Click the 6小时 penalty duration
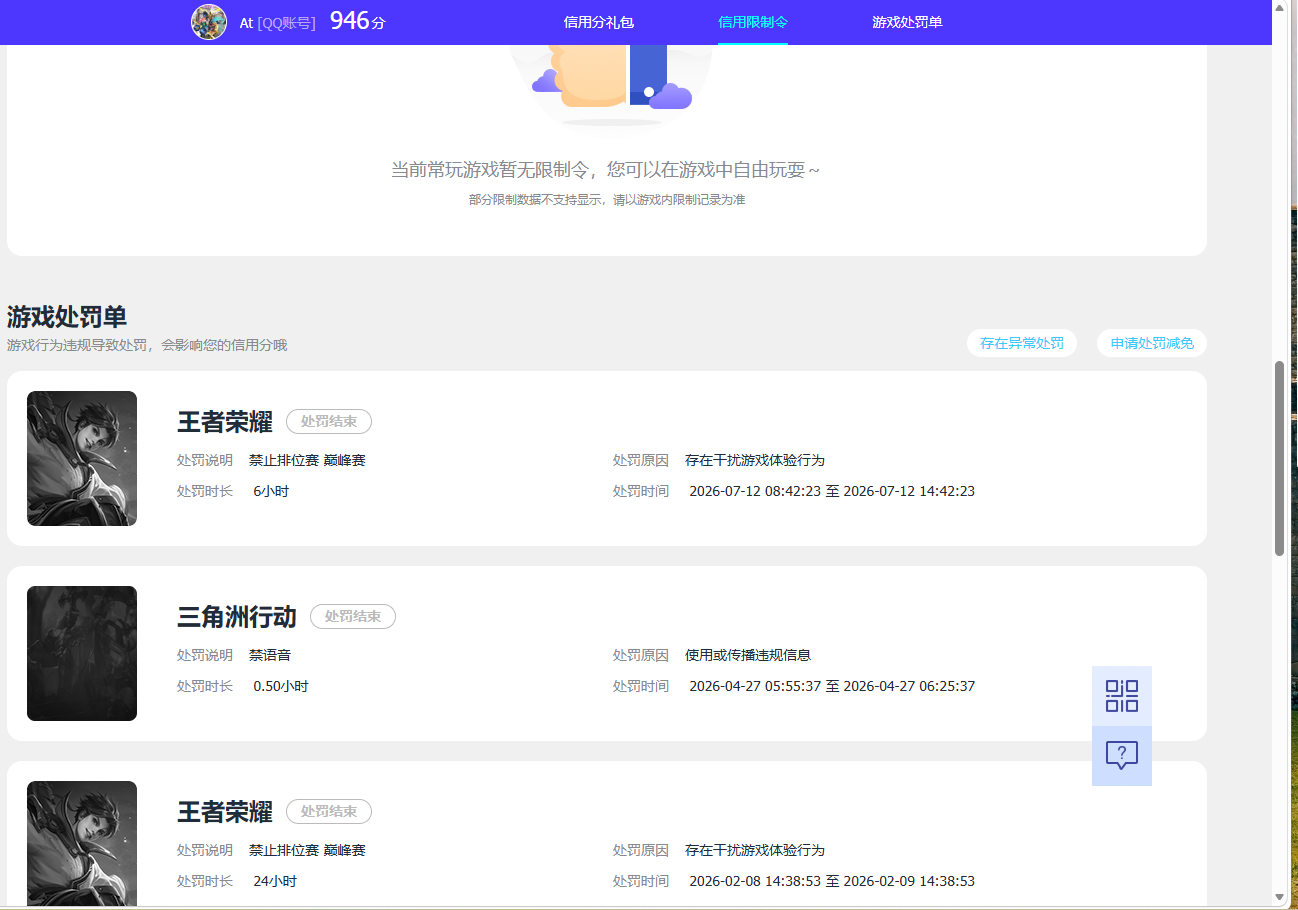 [271, 492]
